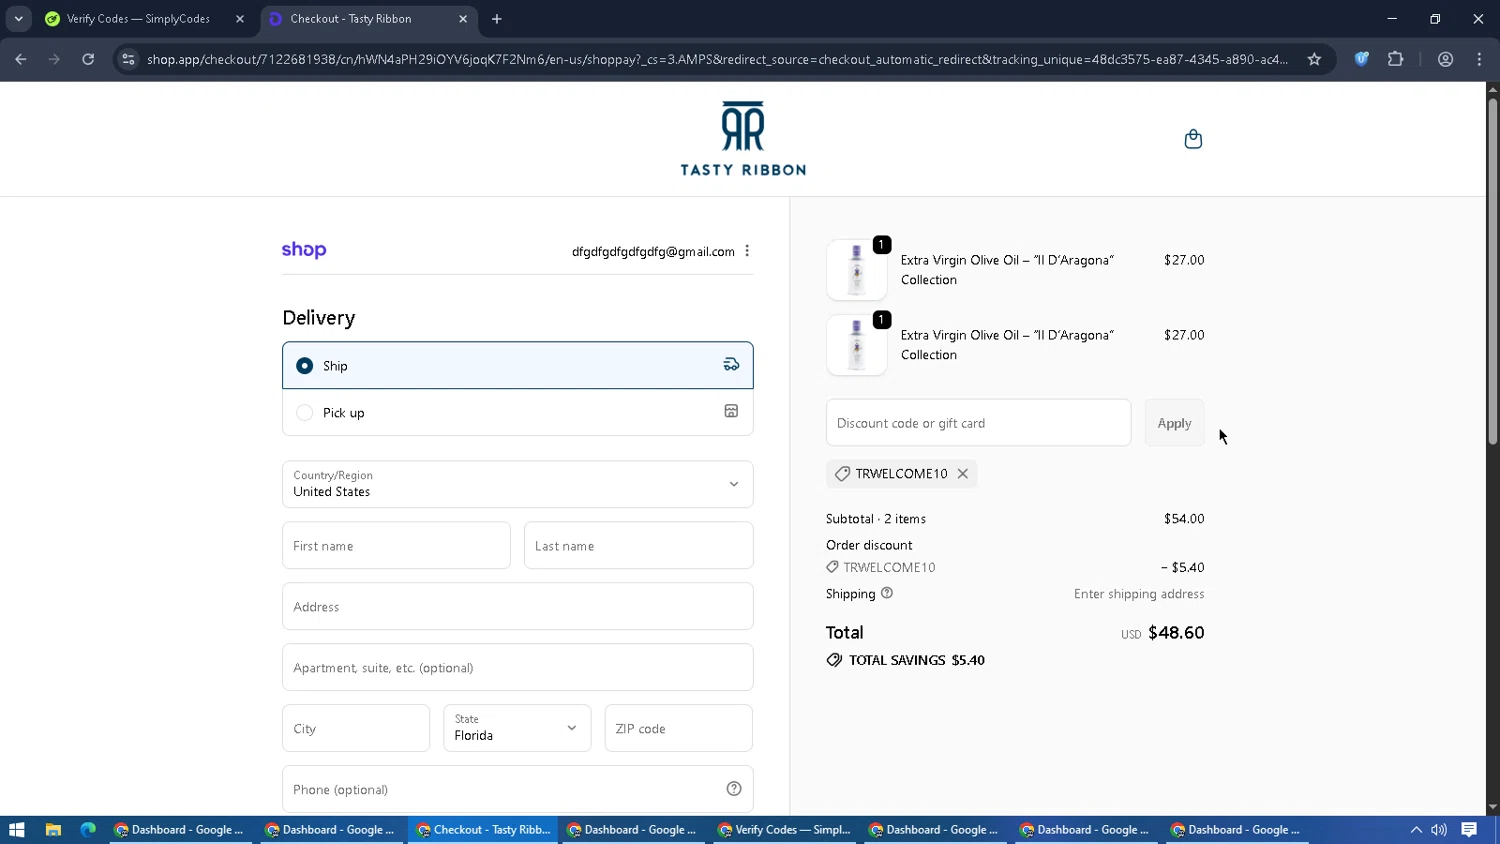This screenshot has height=844, width=1500.
Task: Open the Checkout - Tasty Ribbon taskbar window
Action: (483, 830)
